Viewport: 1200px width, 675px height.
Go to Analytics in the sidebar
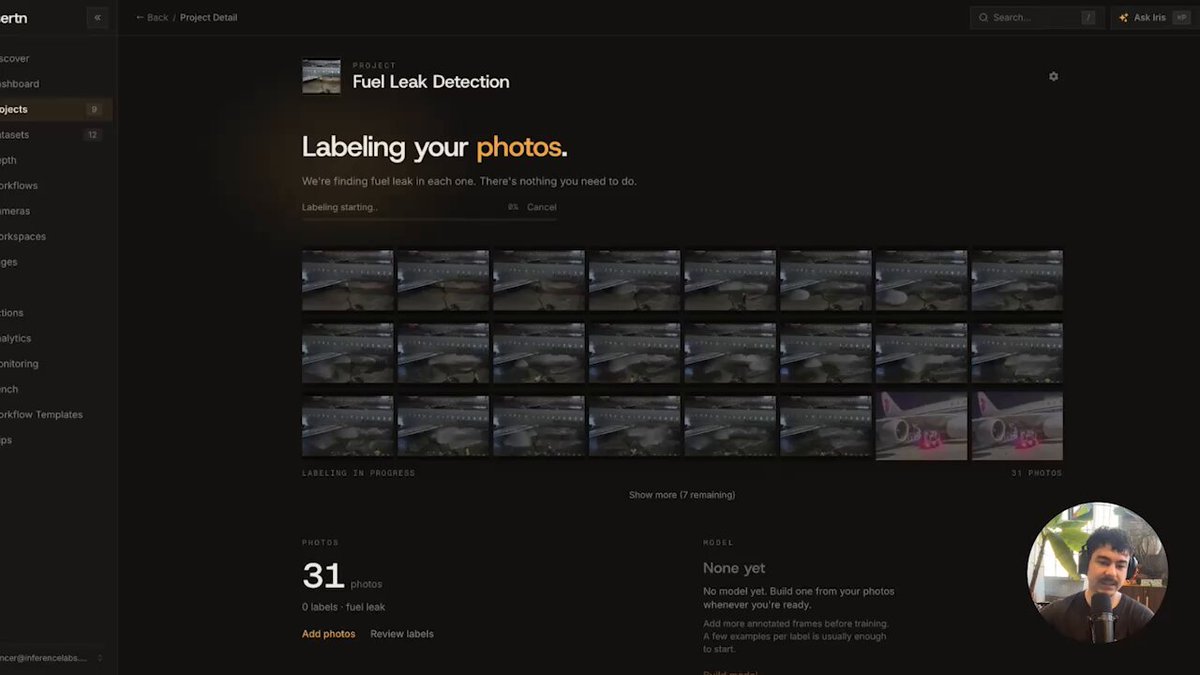(x=16, y=338)
